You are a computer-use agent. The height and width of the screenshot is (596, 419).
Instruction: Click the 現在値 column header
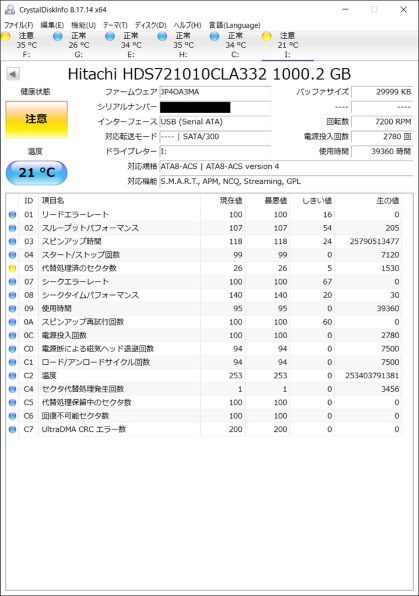pos(222,201)
